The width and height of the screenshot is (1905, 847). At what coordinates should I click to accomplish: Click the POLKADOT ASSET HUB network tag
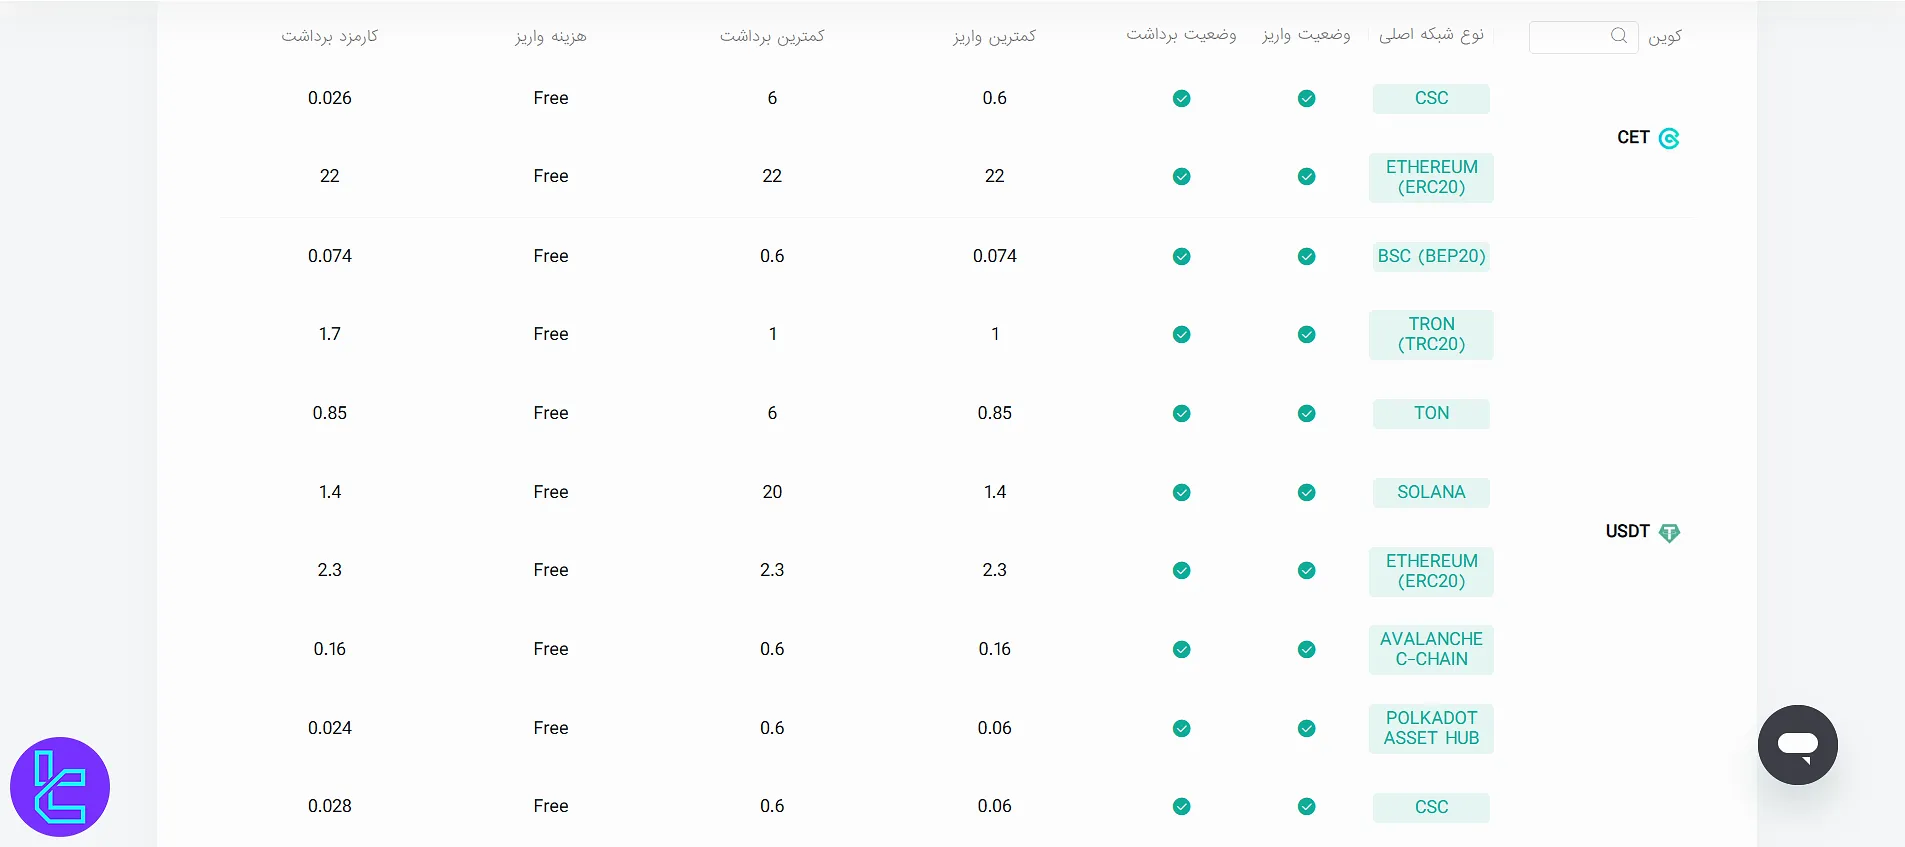click(x=1431, y=728)
